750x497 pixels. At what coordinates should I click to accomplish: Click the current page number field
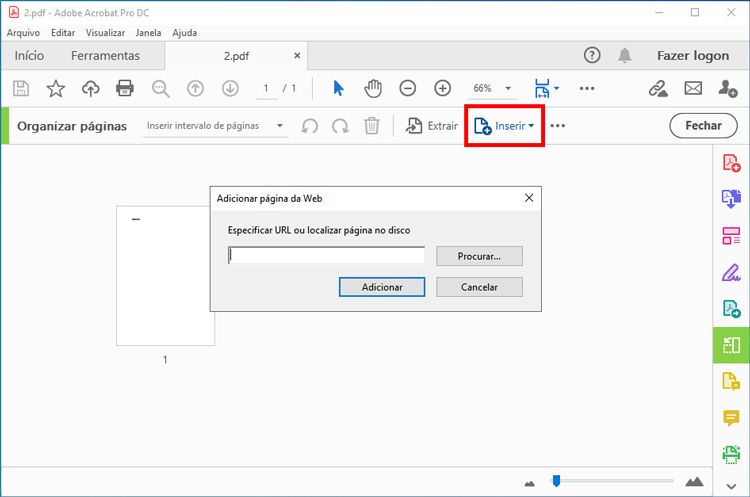(x=266, y=88)
